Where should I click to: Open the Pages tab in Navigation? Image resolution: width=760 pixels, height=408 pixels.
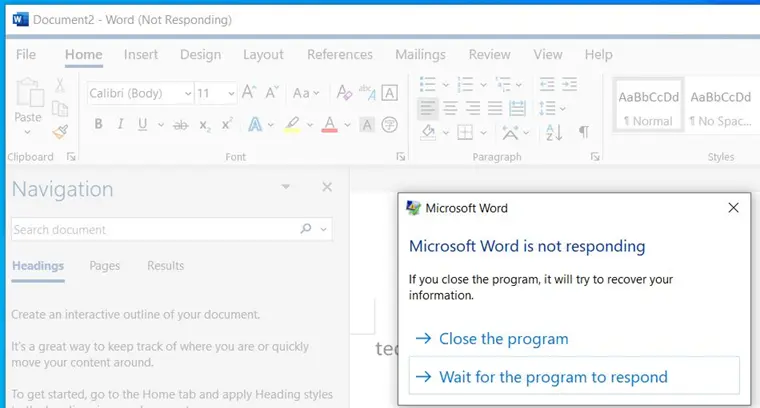pos(105,266)
